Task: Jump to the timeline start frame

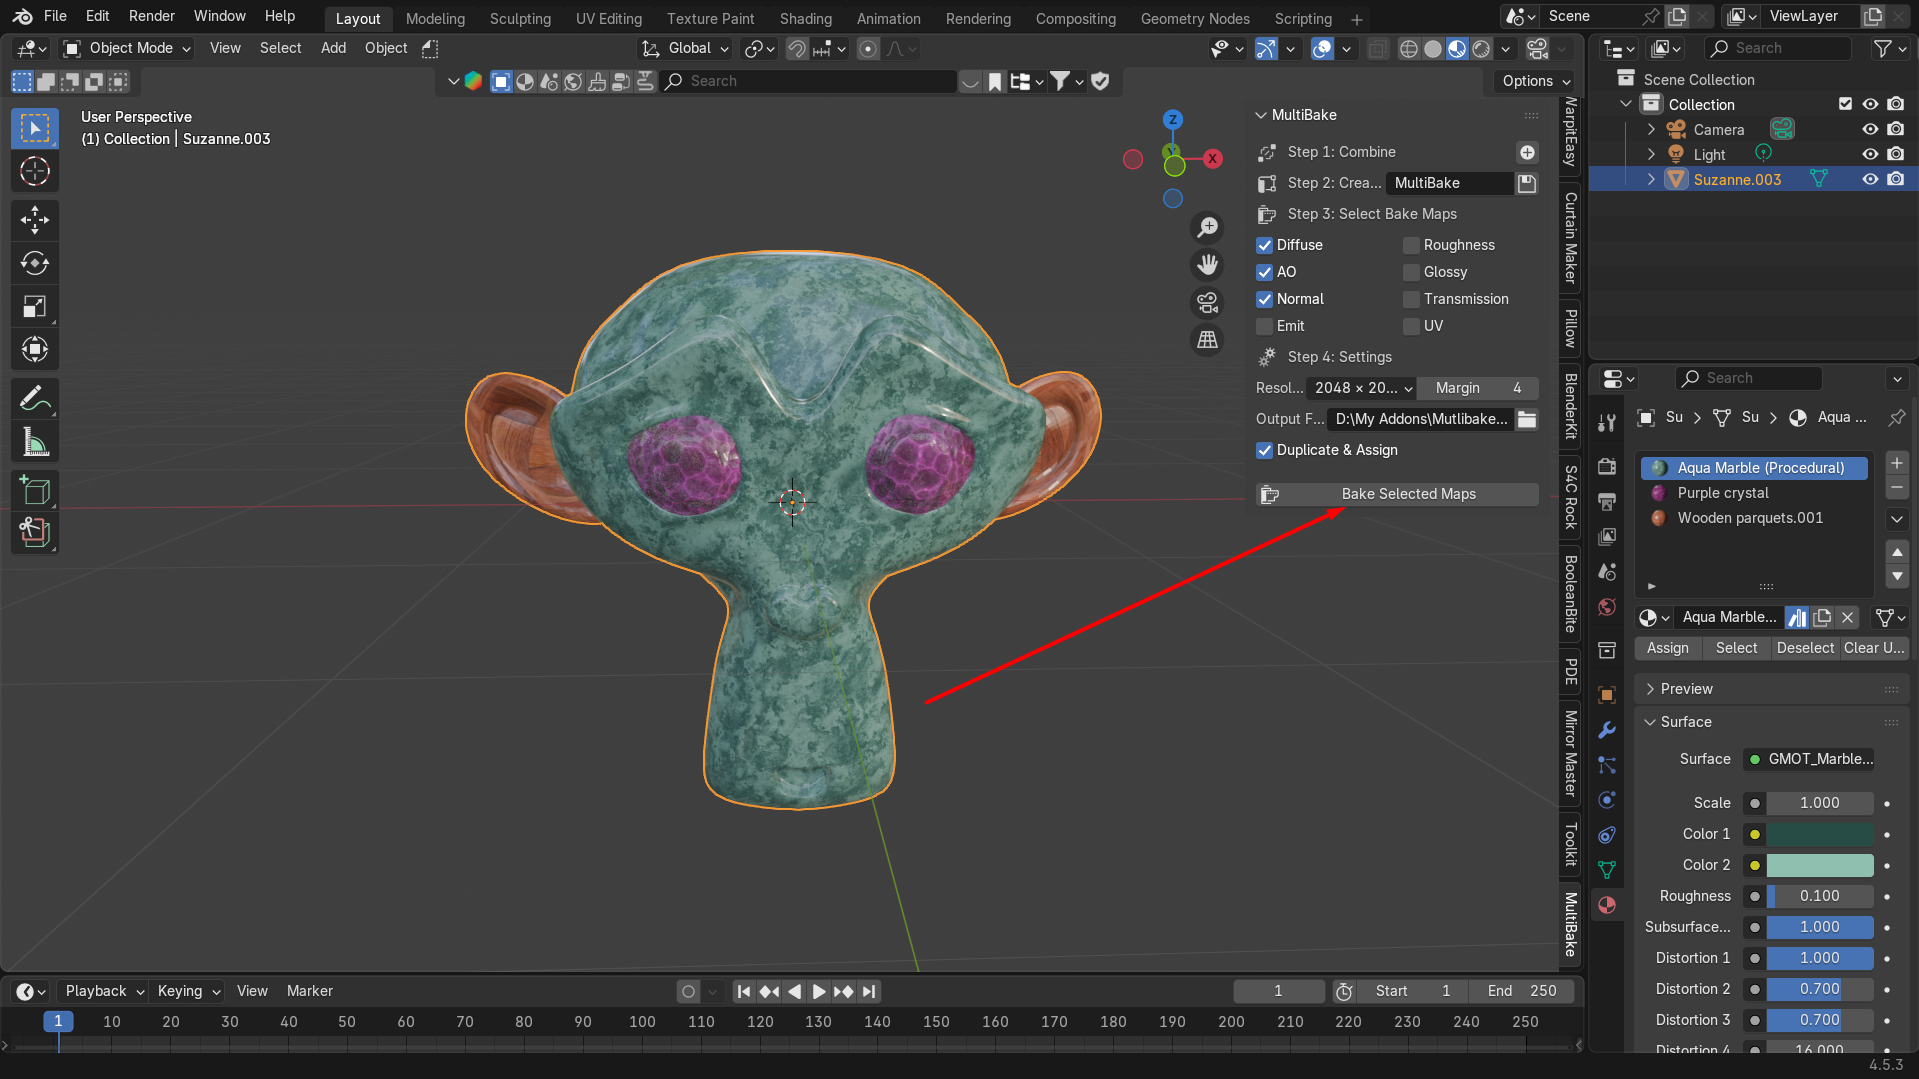Action: click(743, 991)
